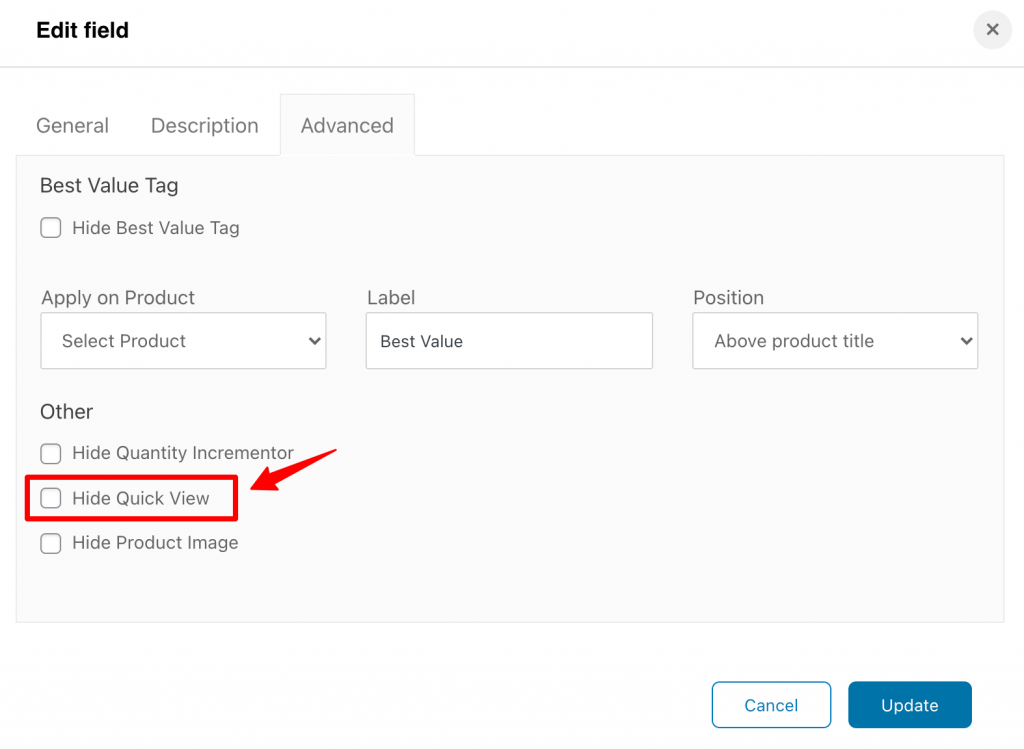Open the Description tab
Viewport: 1024px width, 749px height.
[204, 125]
